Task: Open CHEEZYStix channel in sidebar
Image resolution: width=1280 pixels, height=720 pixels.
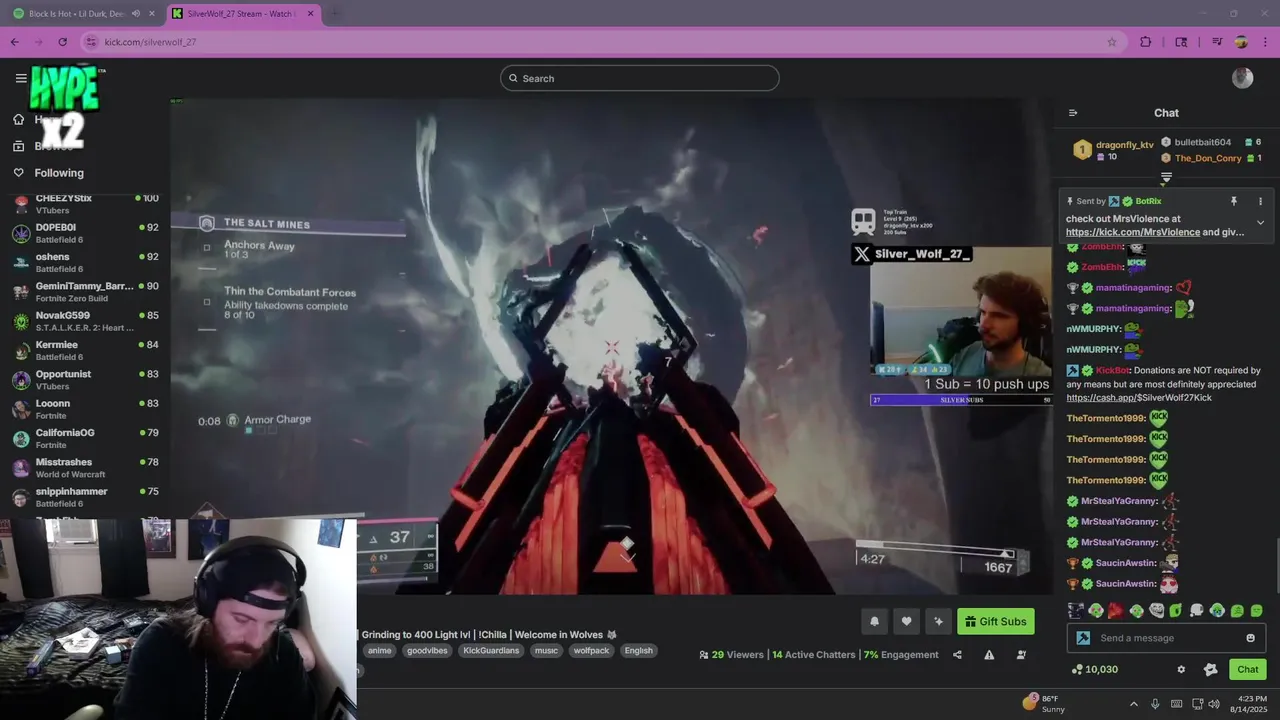Action: tap(85, 204)
